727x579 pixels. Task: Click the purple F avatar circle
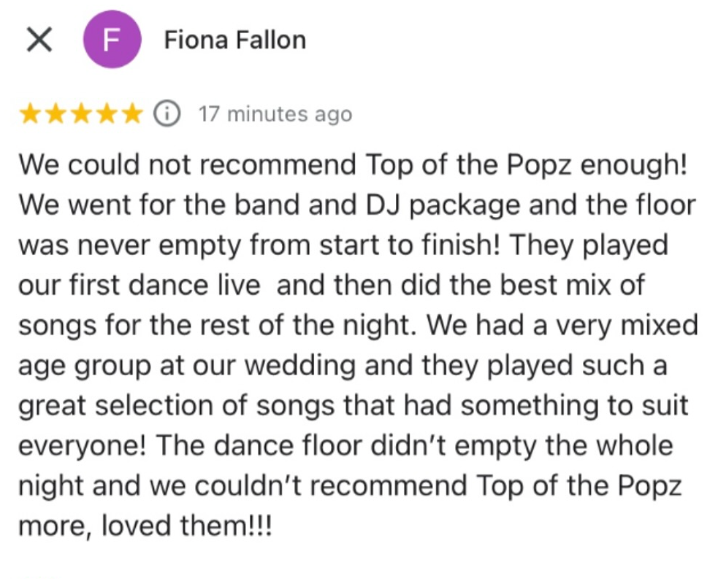tap(112, 41)
